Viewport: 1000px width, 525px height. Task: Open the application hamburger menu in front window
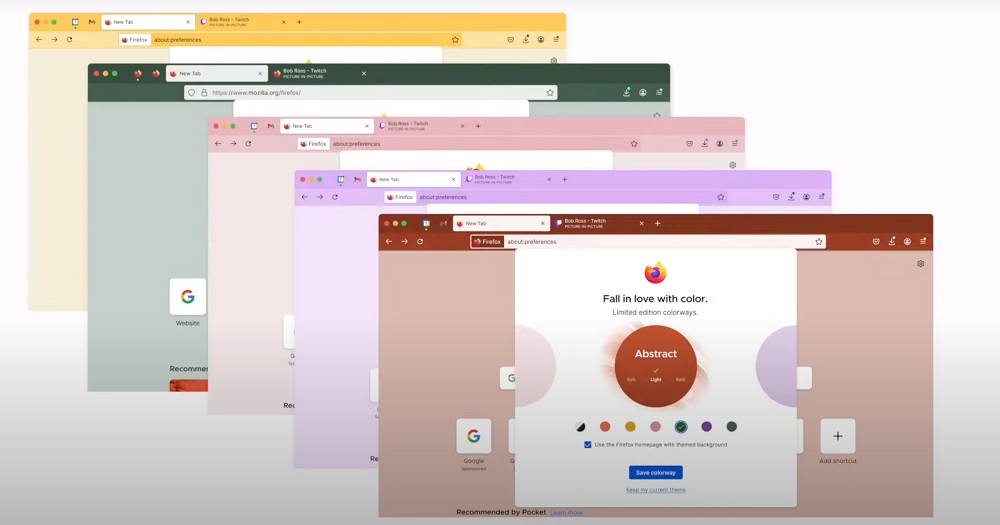tap(923, 242)
